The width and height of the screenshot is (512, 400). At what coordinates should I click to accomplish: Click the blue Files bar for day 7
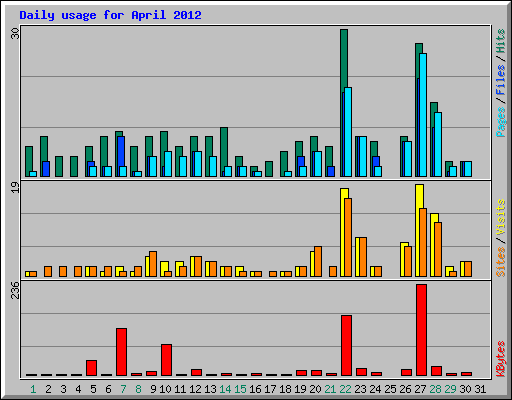click(121, 151)
